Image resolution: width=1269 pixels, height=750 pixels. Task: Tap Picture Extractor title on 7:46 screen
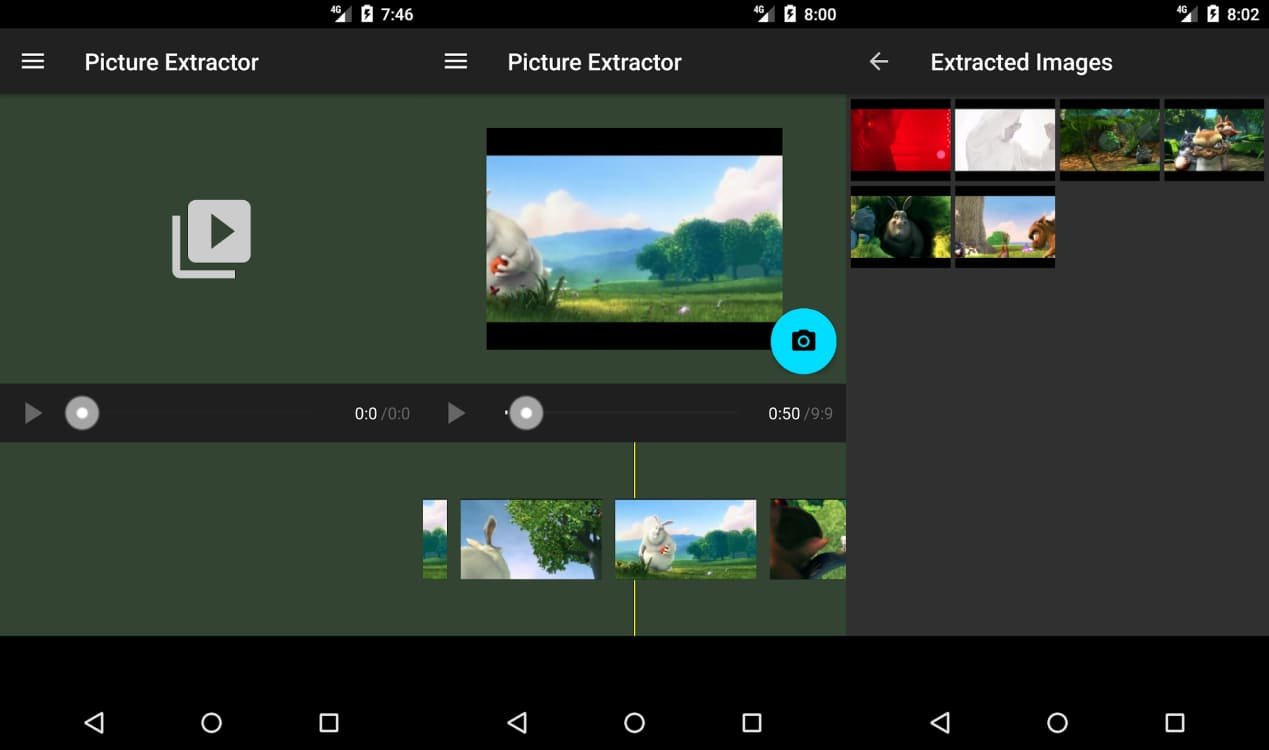coord(171,62)
